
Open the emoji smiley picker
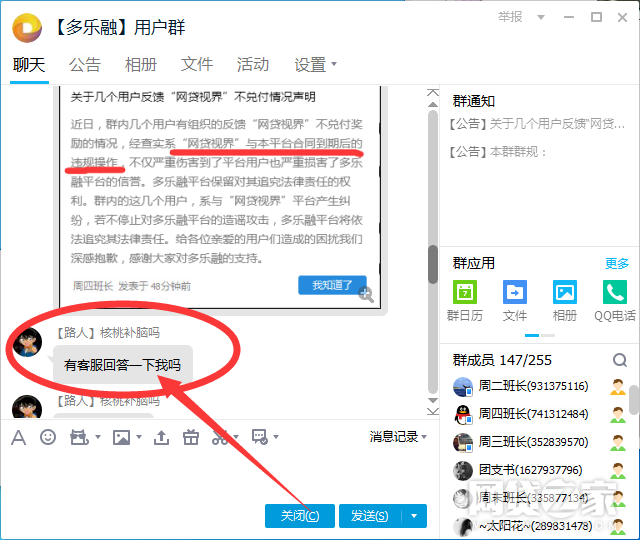point(48,437)
